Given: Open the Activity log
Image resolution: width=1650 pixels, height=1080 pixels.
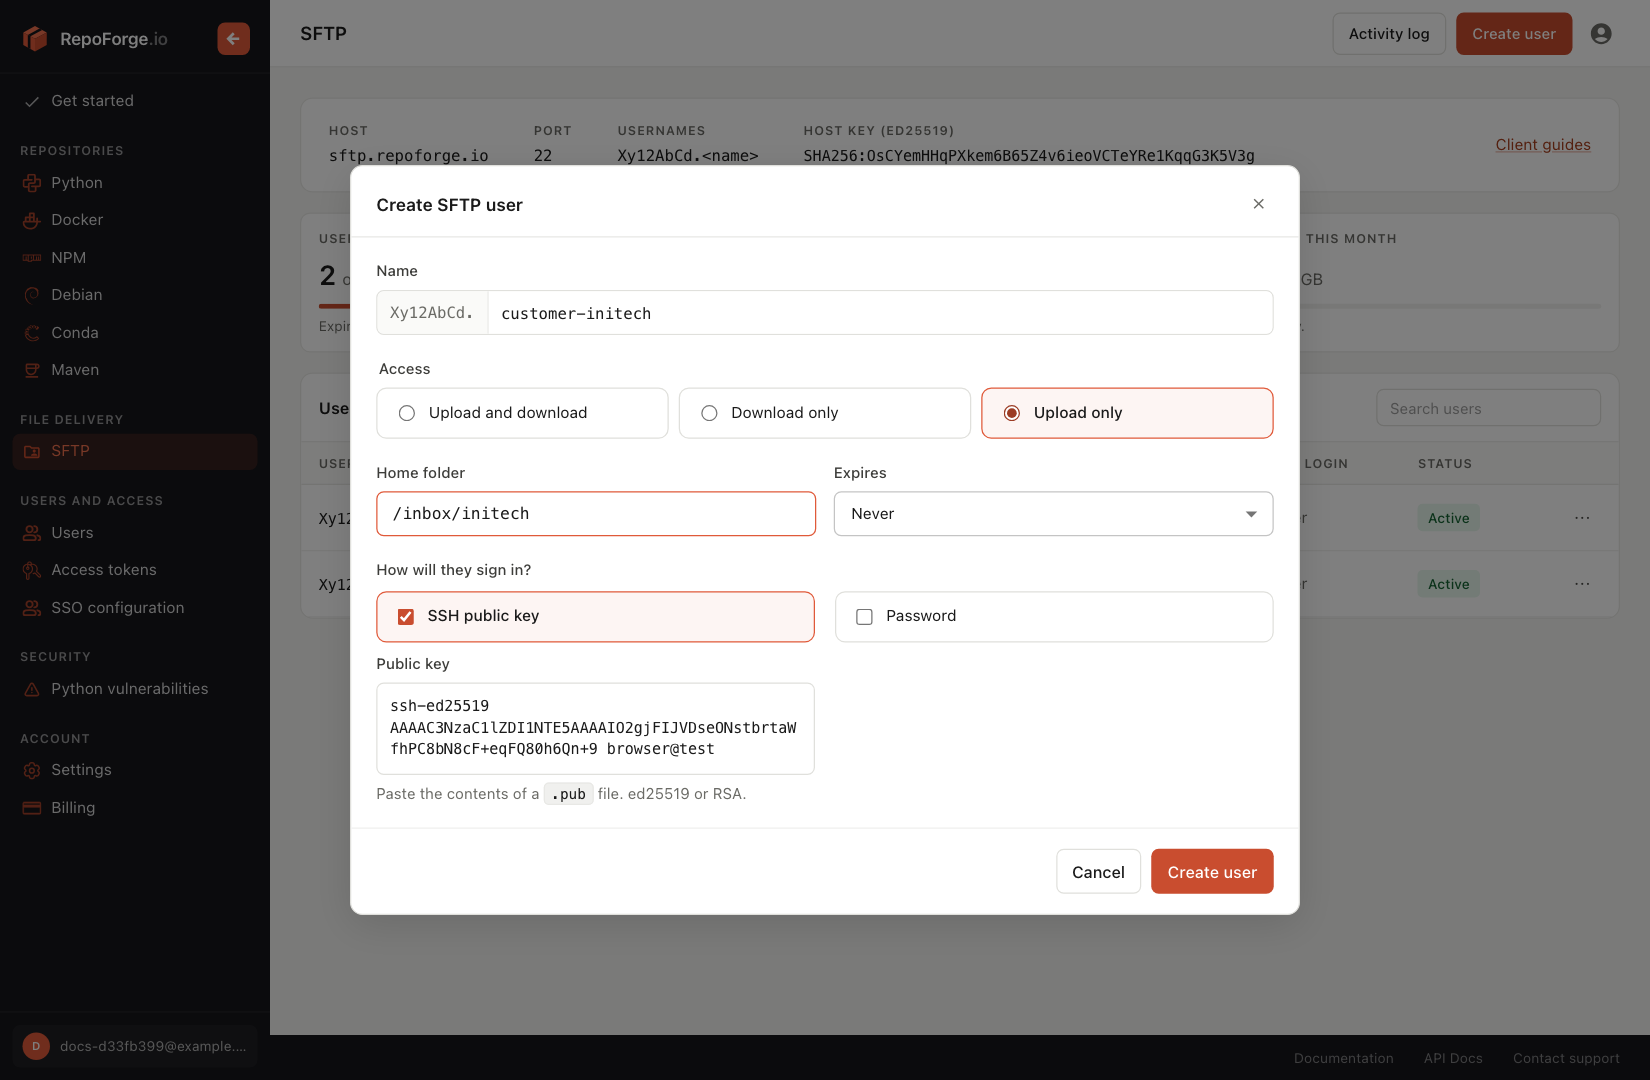Looking at the screenshot, I should tap(1389, 34).
